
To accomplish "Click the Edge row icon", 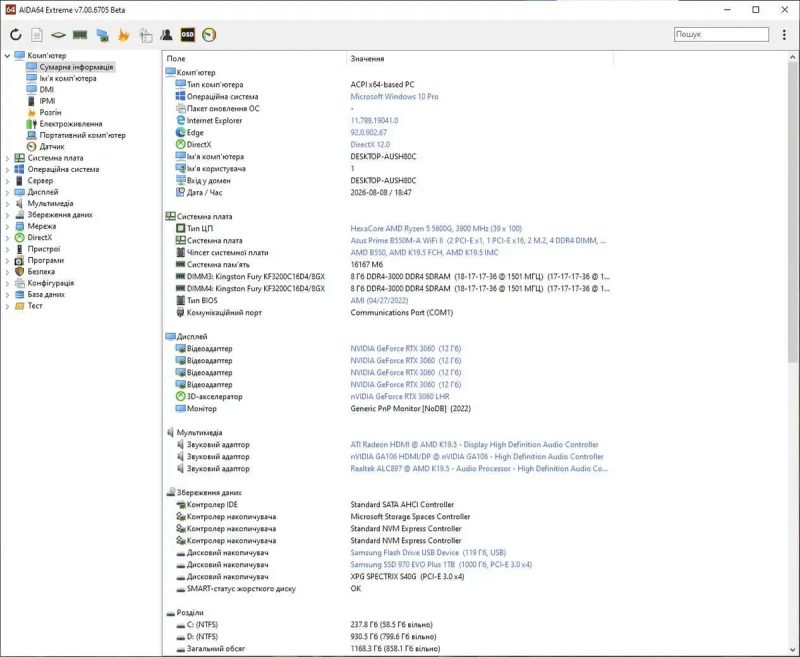I will coord(181,132).
